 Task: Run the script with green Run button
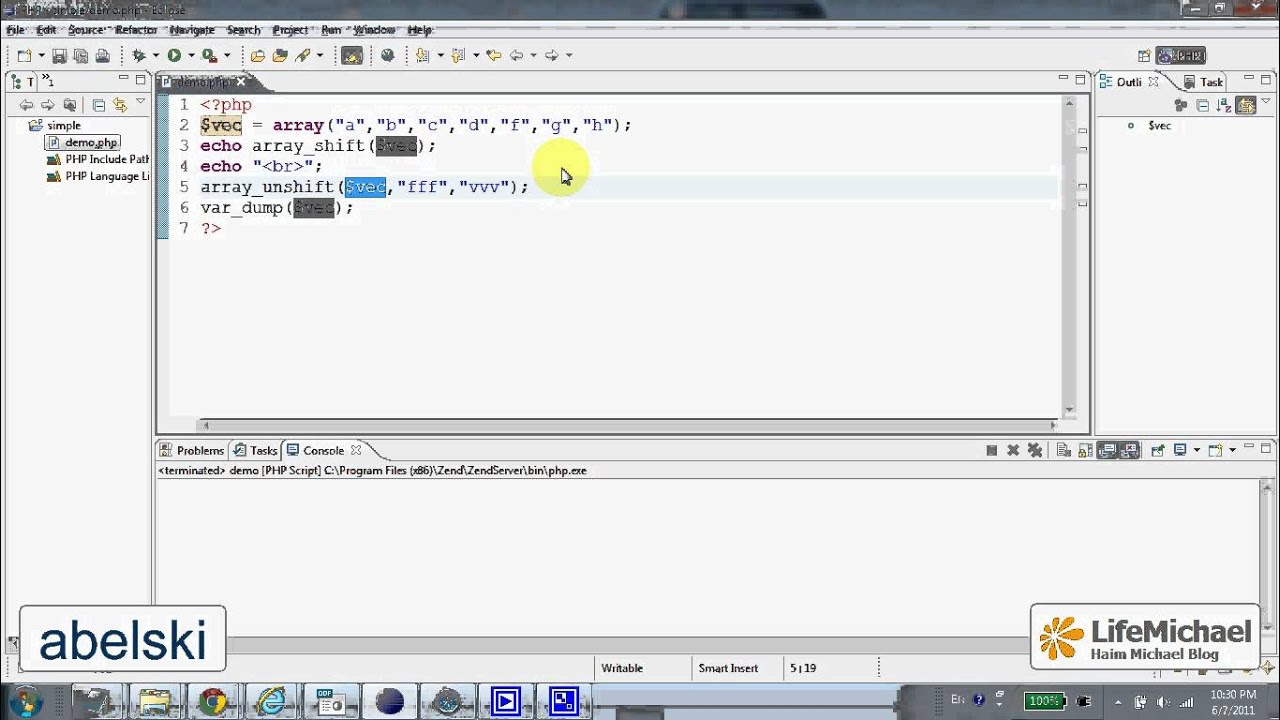click(174, 56)
